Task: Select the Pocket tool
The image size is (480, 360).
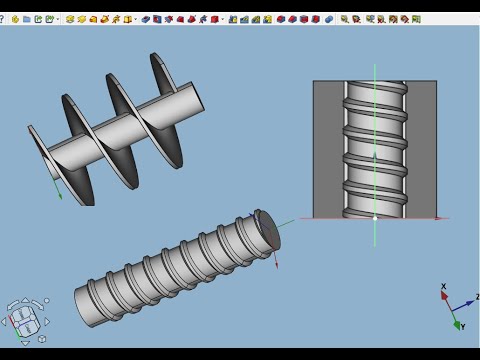Action: 145,19
